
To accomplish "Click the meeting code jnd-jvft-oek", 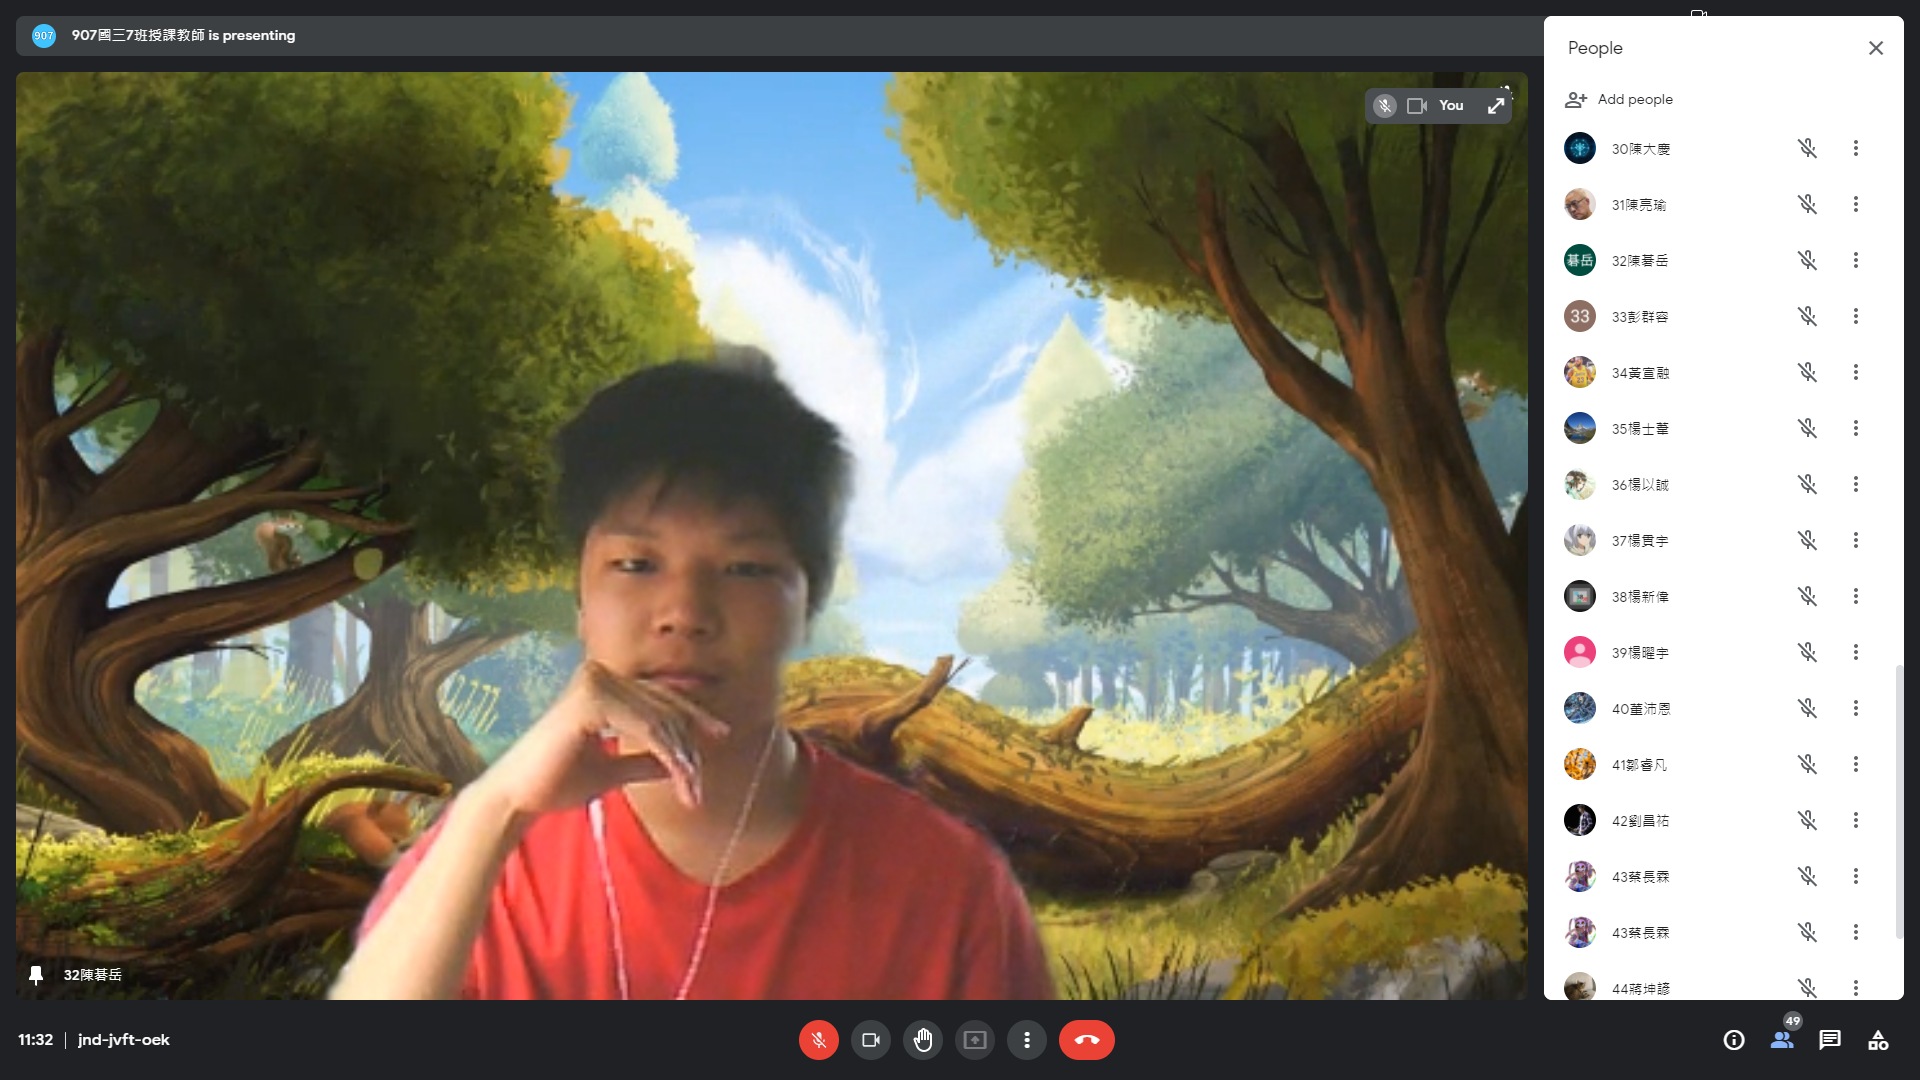I will pos(124,1040).
